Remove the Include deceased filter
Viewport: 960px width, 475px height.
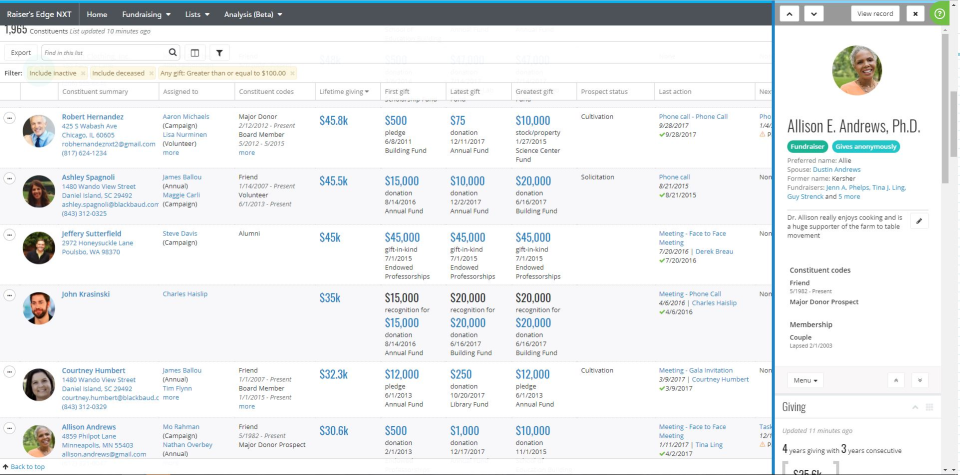[151, 73]
